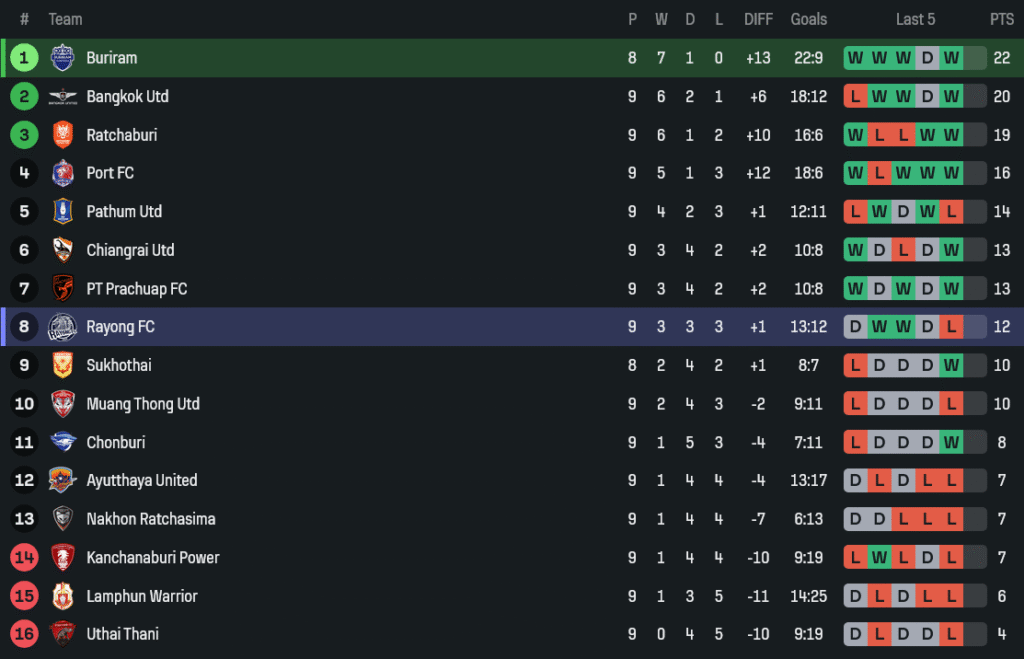Click the rank 16 red position badge
1024x659 pixels.
click(24, 634)
